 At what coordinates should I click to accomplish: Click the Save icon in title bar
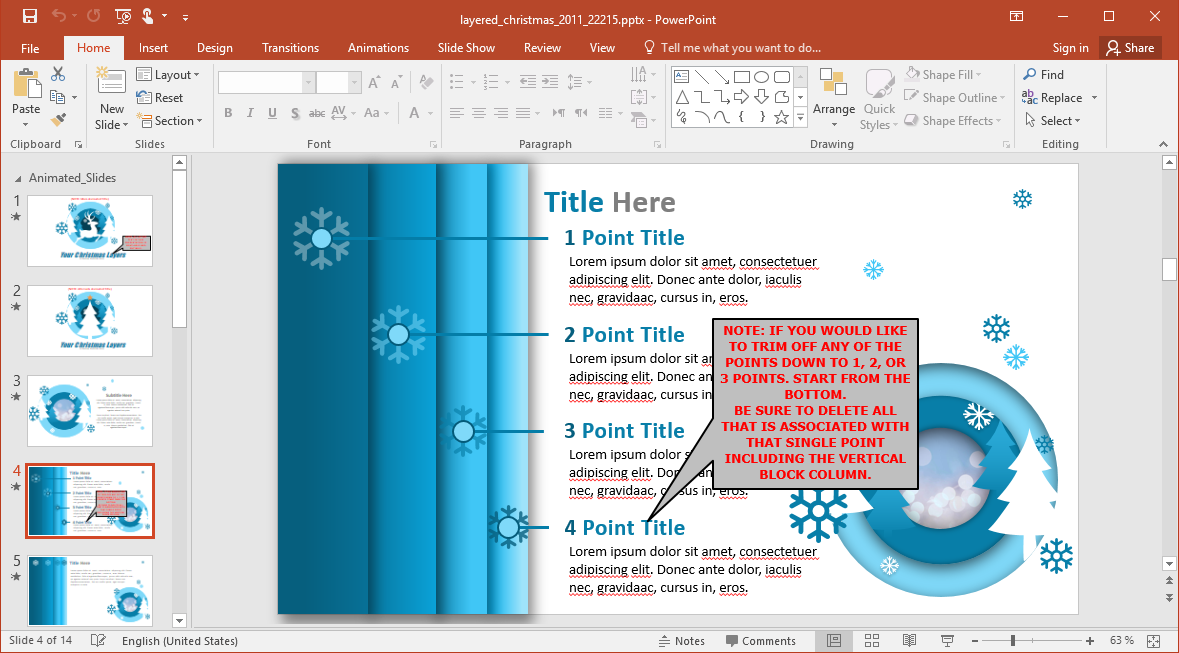coord(30,17)
